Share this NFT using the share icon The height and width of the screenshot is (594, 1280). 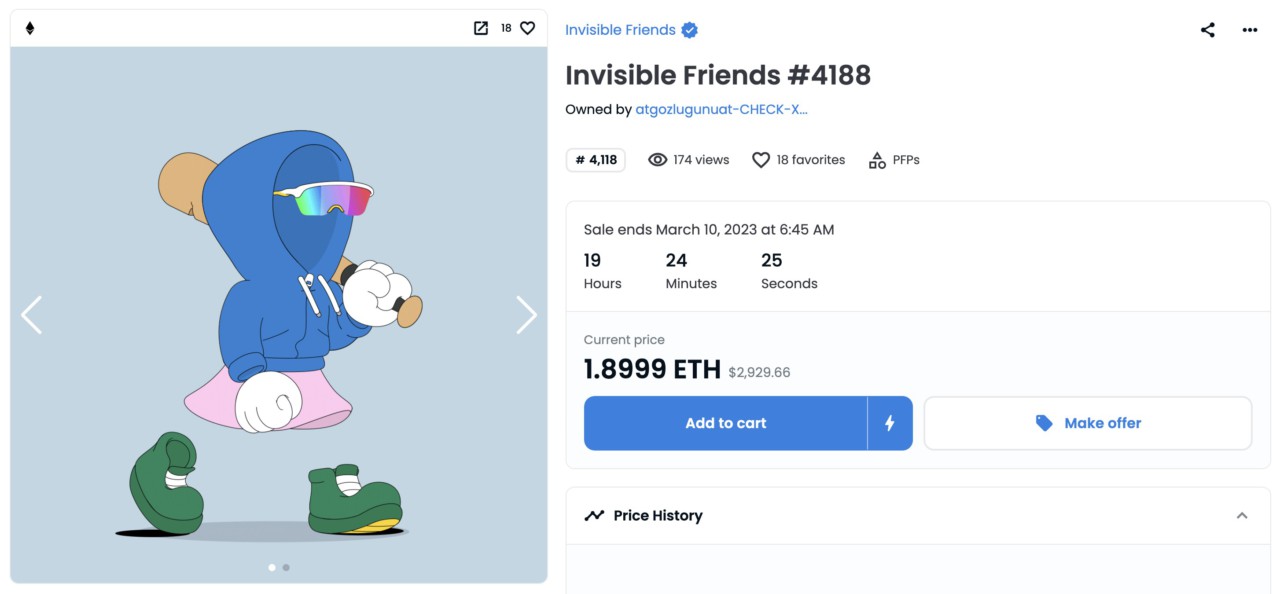[1207, 29]
